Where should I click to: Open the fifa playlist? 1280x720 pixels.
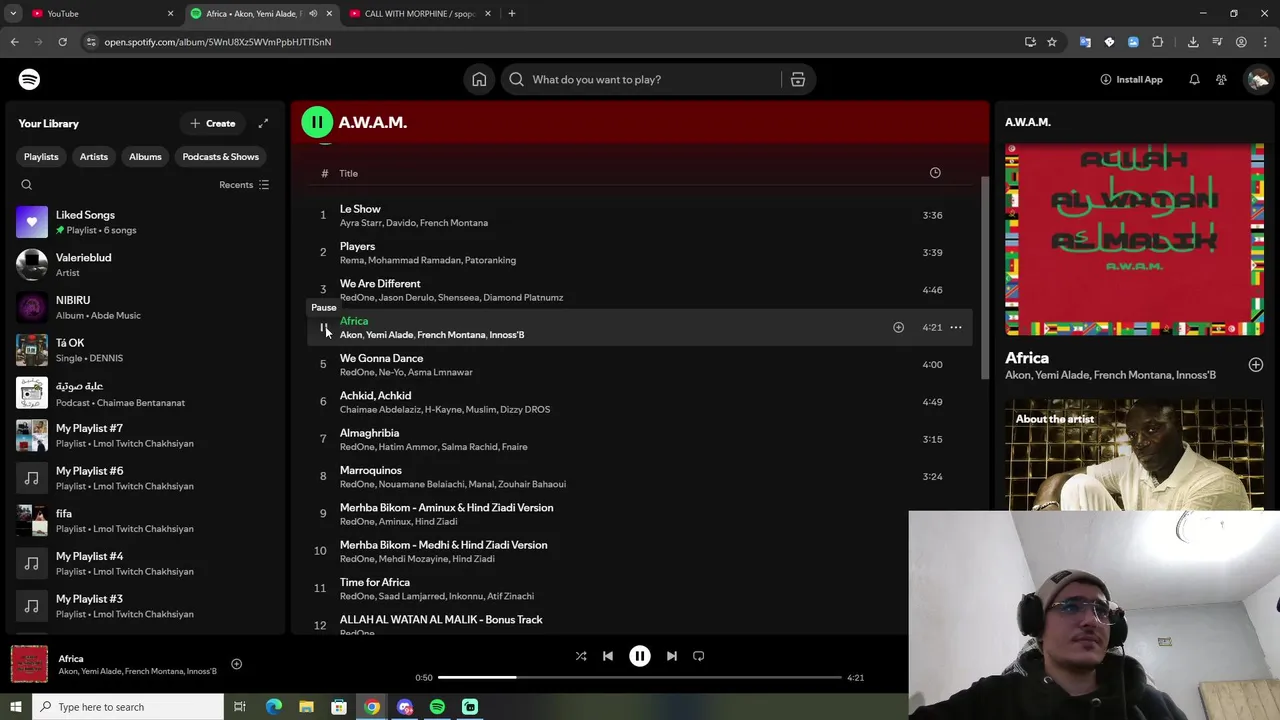pyautogui.click(x=143, y=520)
